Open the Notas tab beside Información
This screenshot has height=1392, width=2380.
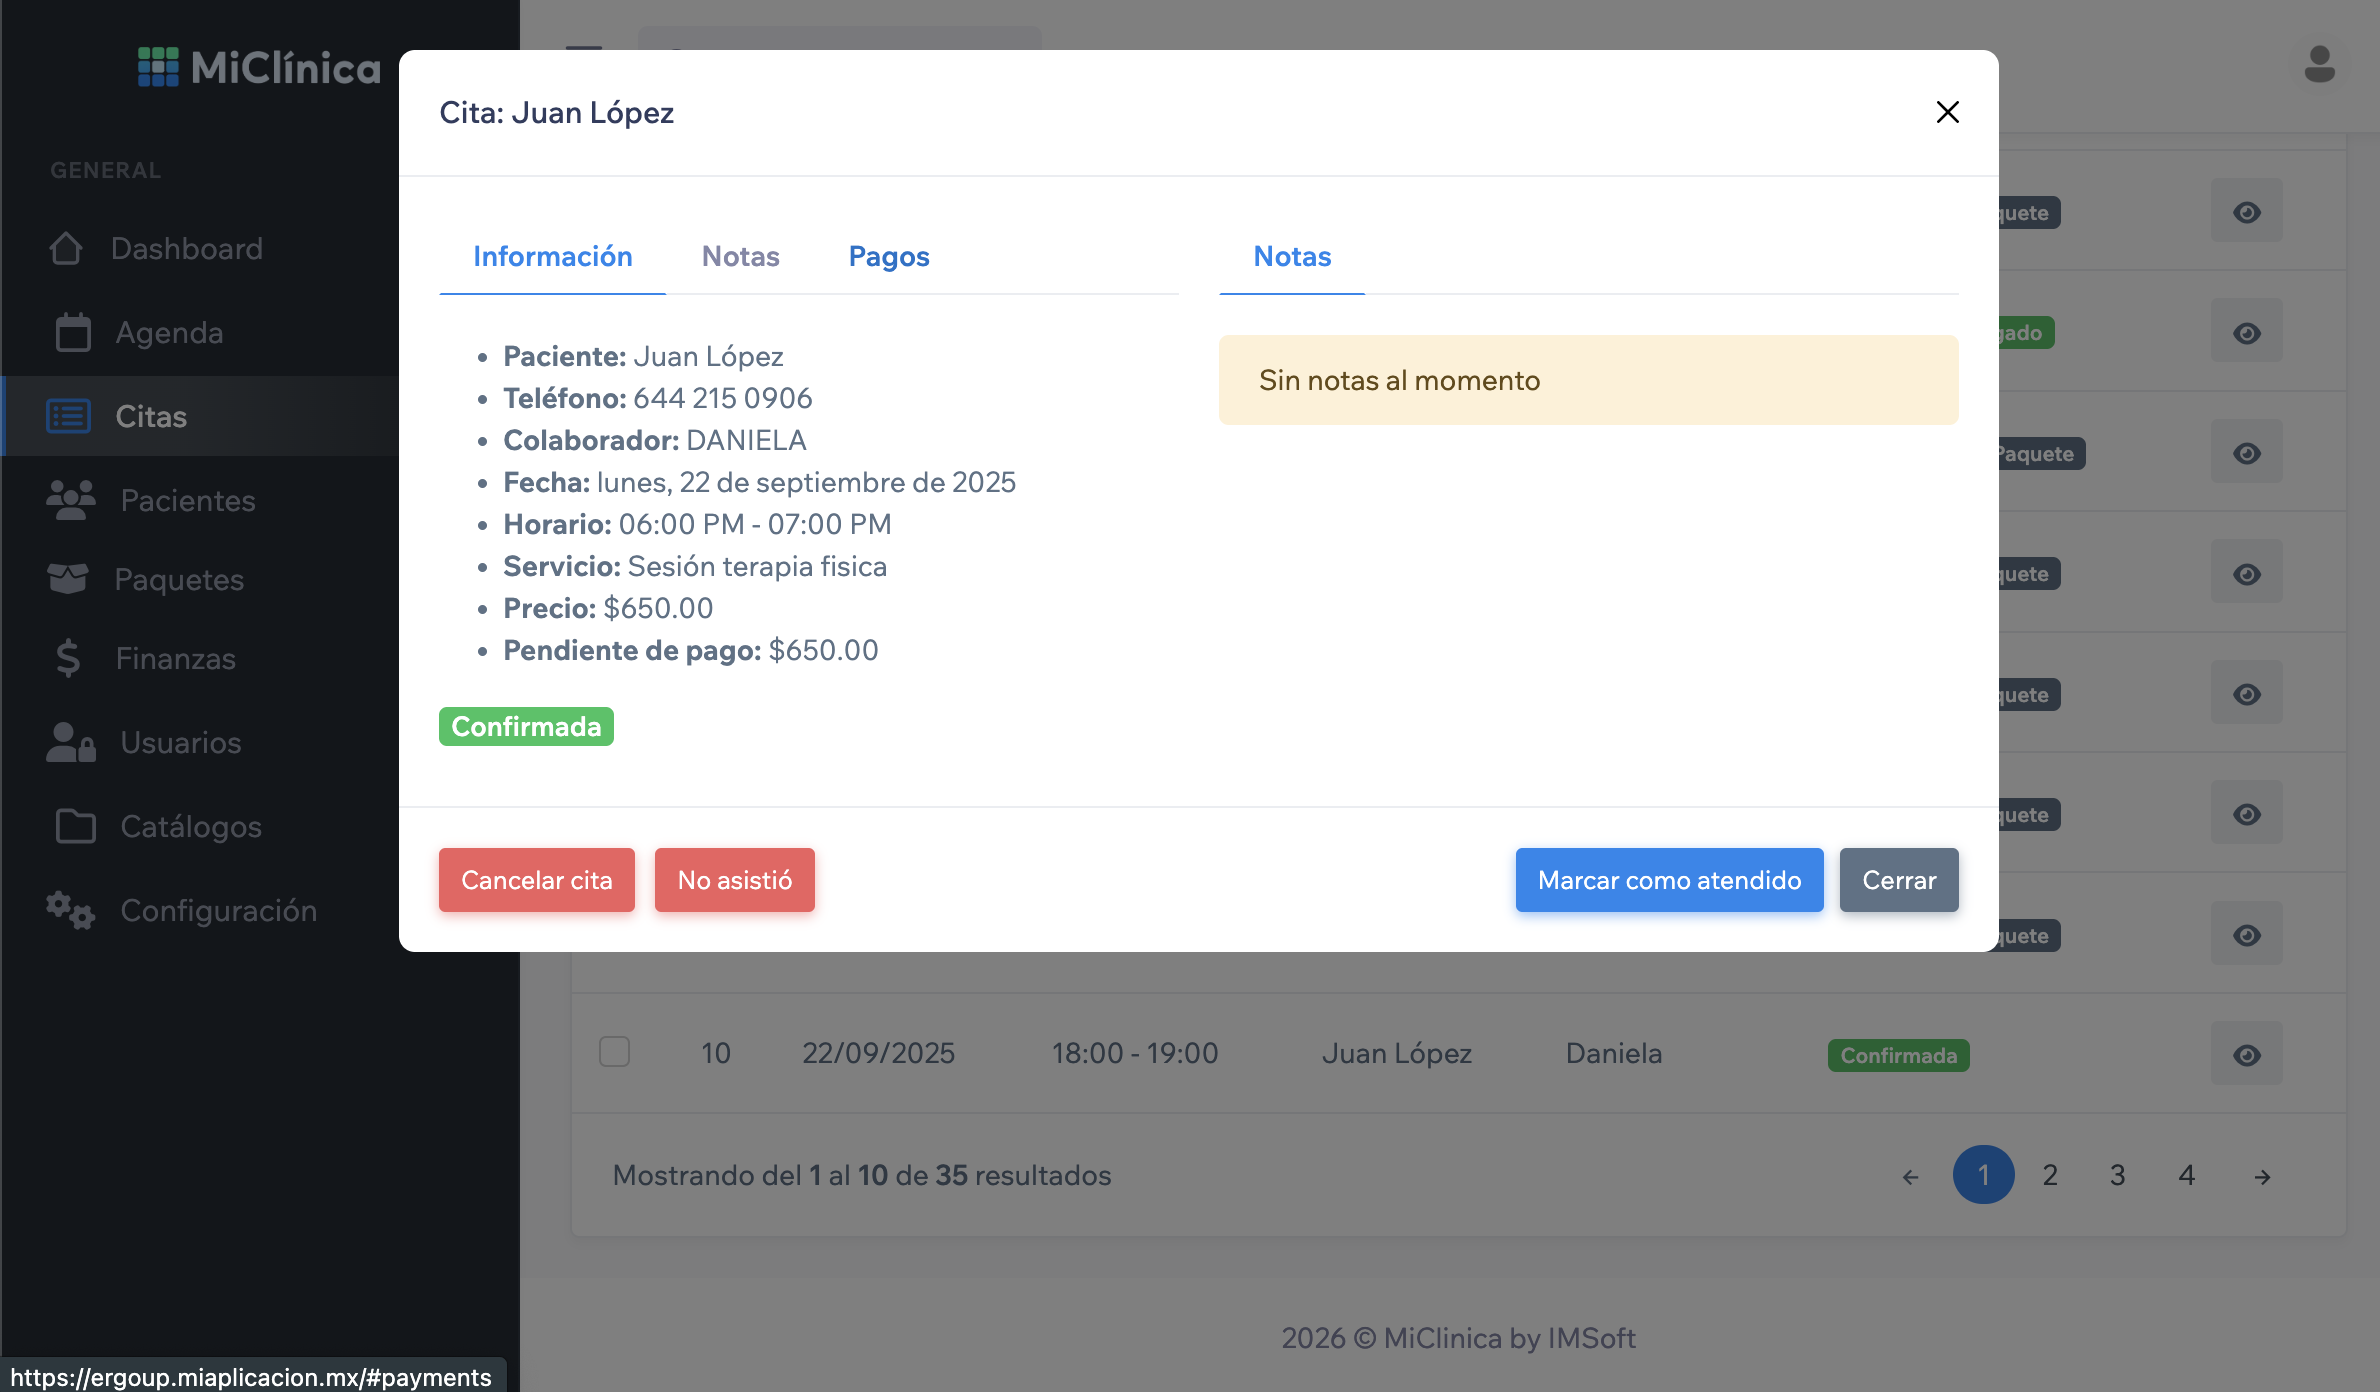click(740, 256)
